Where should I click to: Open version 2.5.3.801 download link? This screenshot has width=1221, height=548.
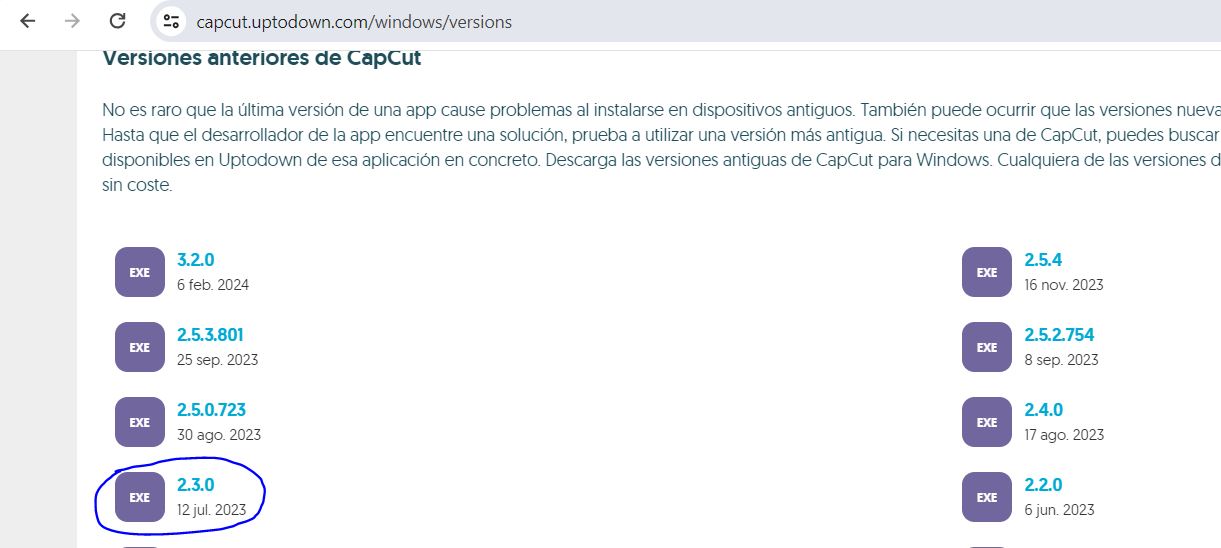point(210,335)
